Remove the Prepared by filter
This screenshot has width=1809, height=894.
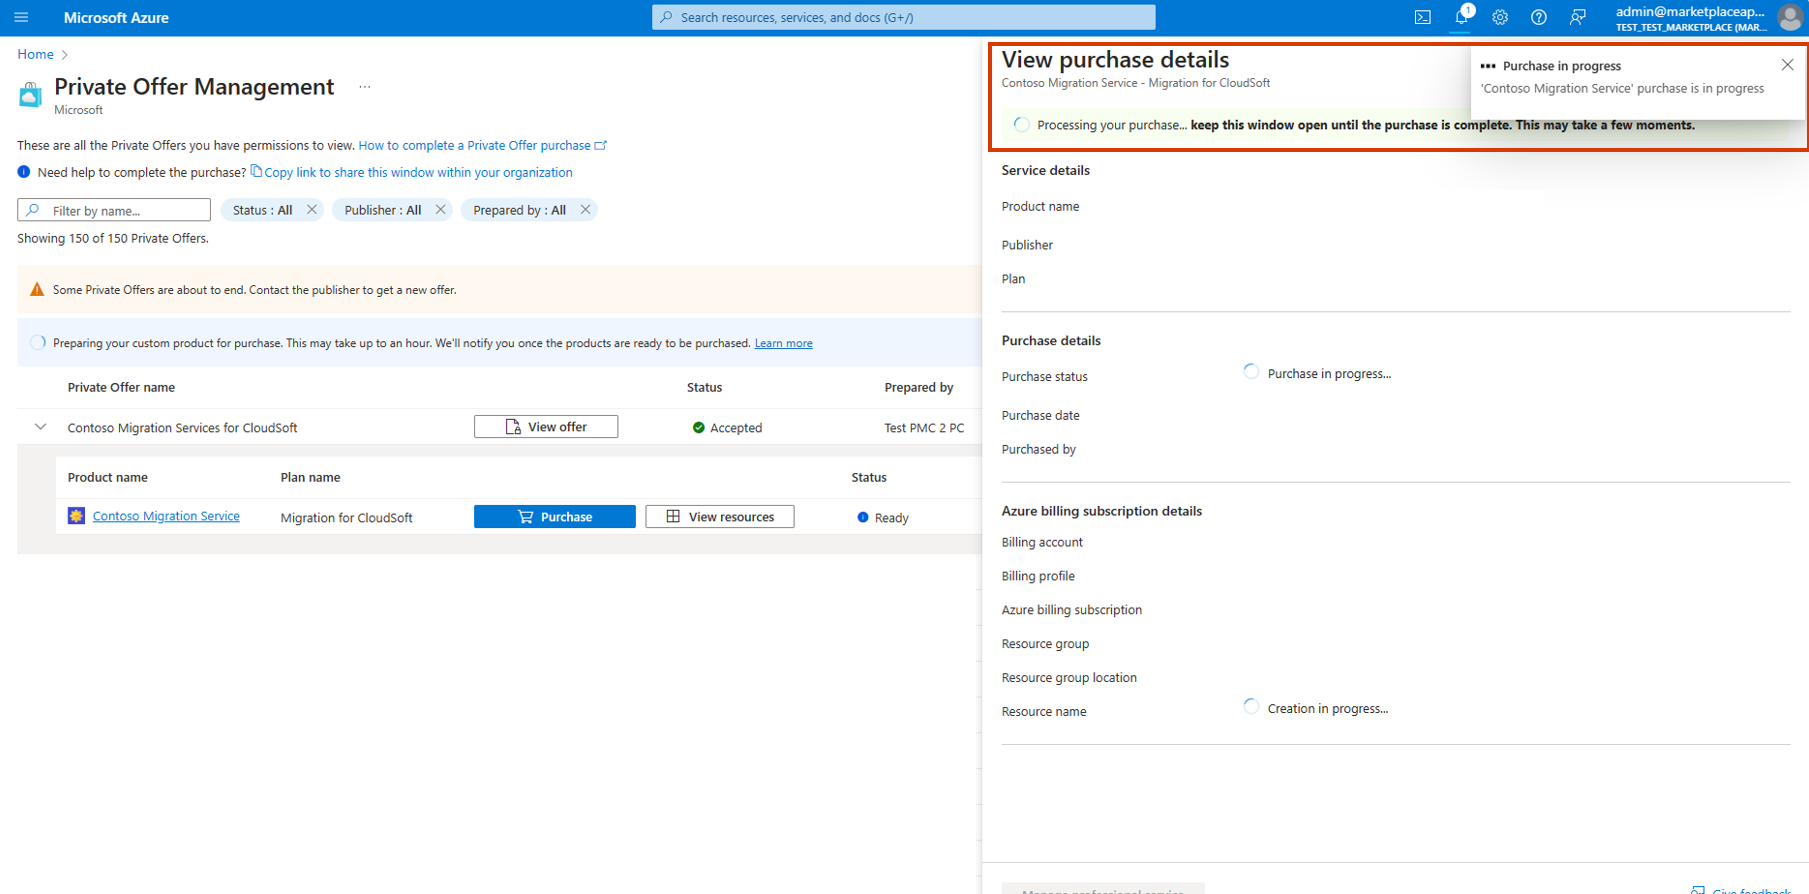(x=585, y=210)
